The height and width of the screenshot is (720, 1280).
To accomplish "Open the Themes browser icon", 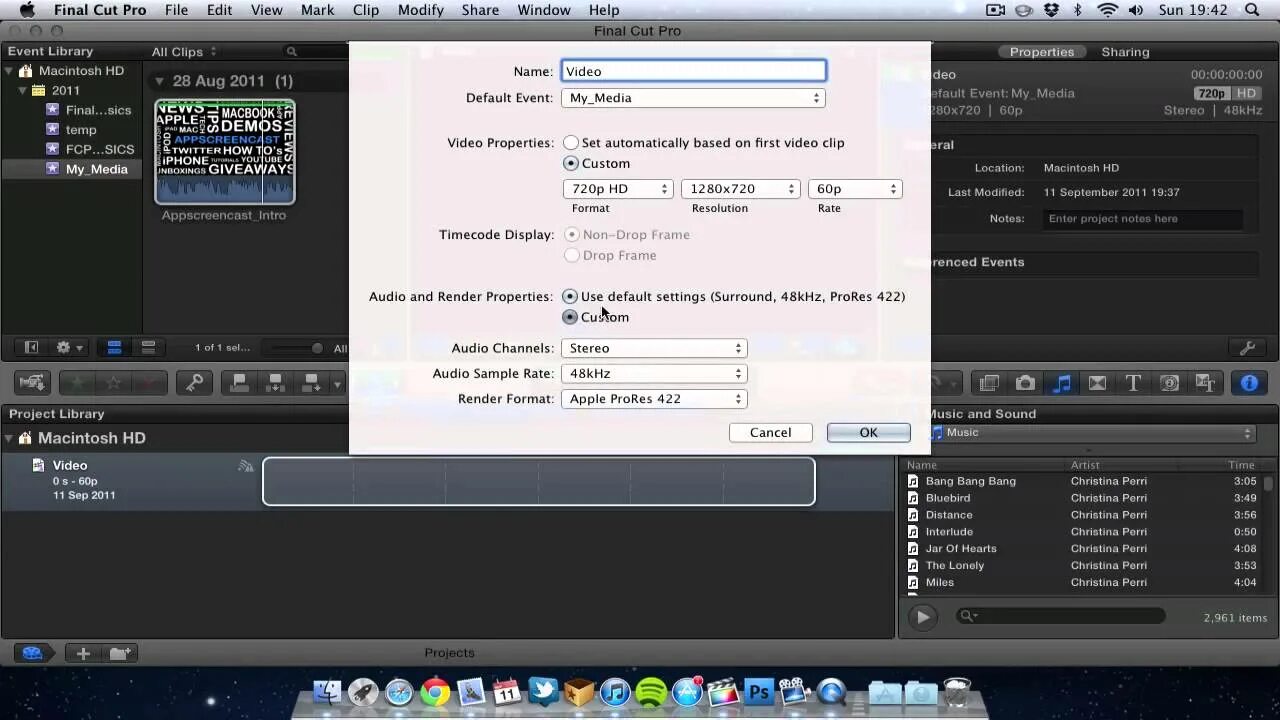I will [x=1205, y=383].
